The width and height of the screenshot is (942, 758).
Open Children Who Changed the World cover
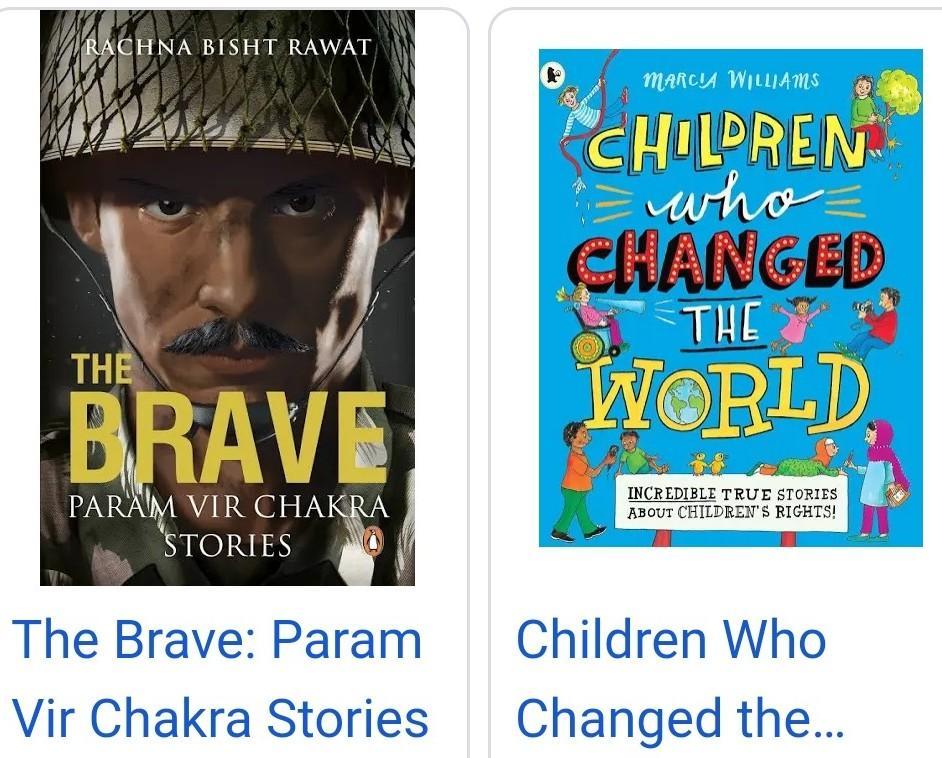click(731, 298)
